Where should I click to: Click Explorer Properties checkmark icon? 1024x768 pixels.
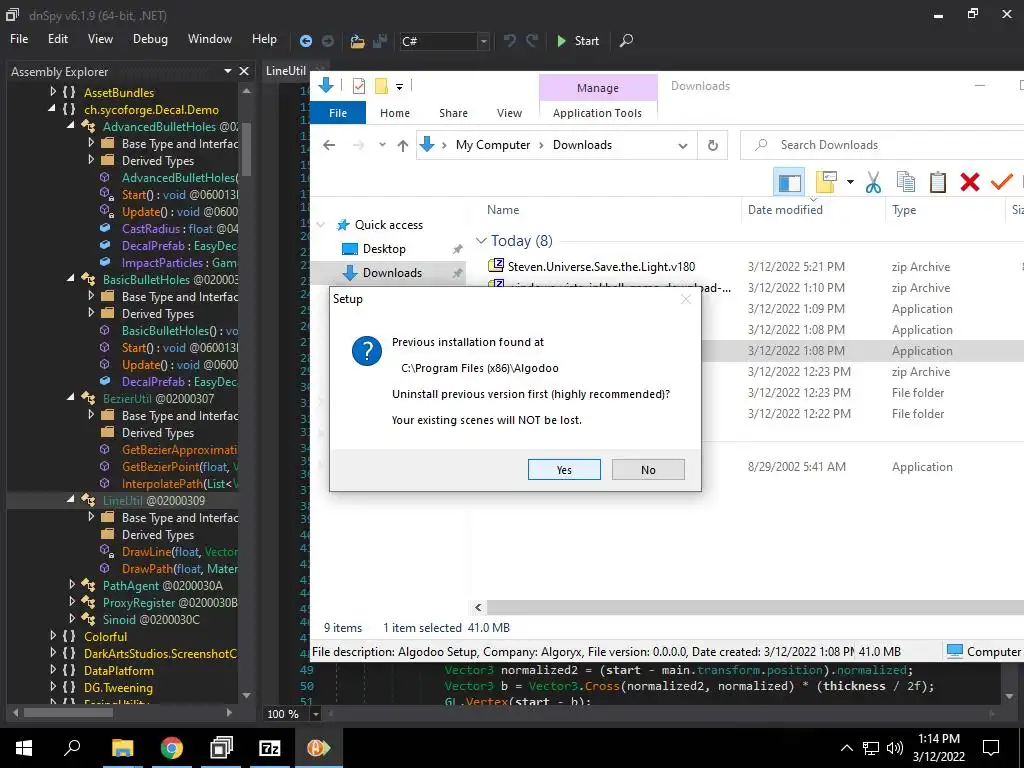[1001, 182]
